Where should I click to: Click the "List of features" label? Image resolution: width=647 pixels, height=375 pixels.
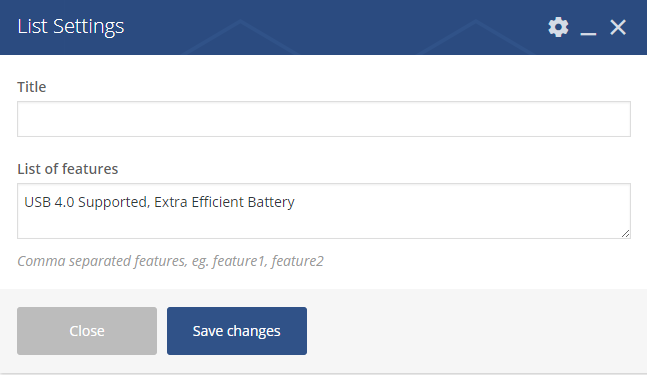tap(68, 169)
